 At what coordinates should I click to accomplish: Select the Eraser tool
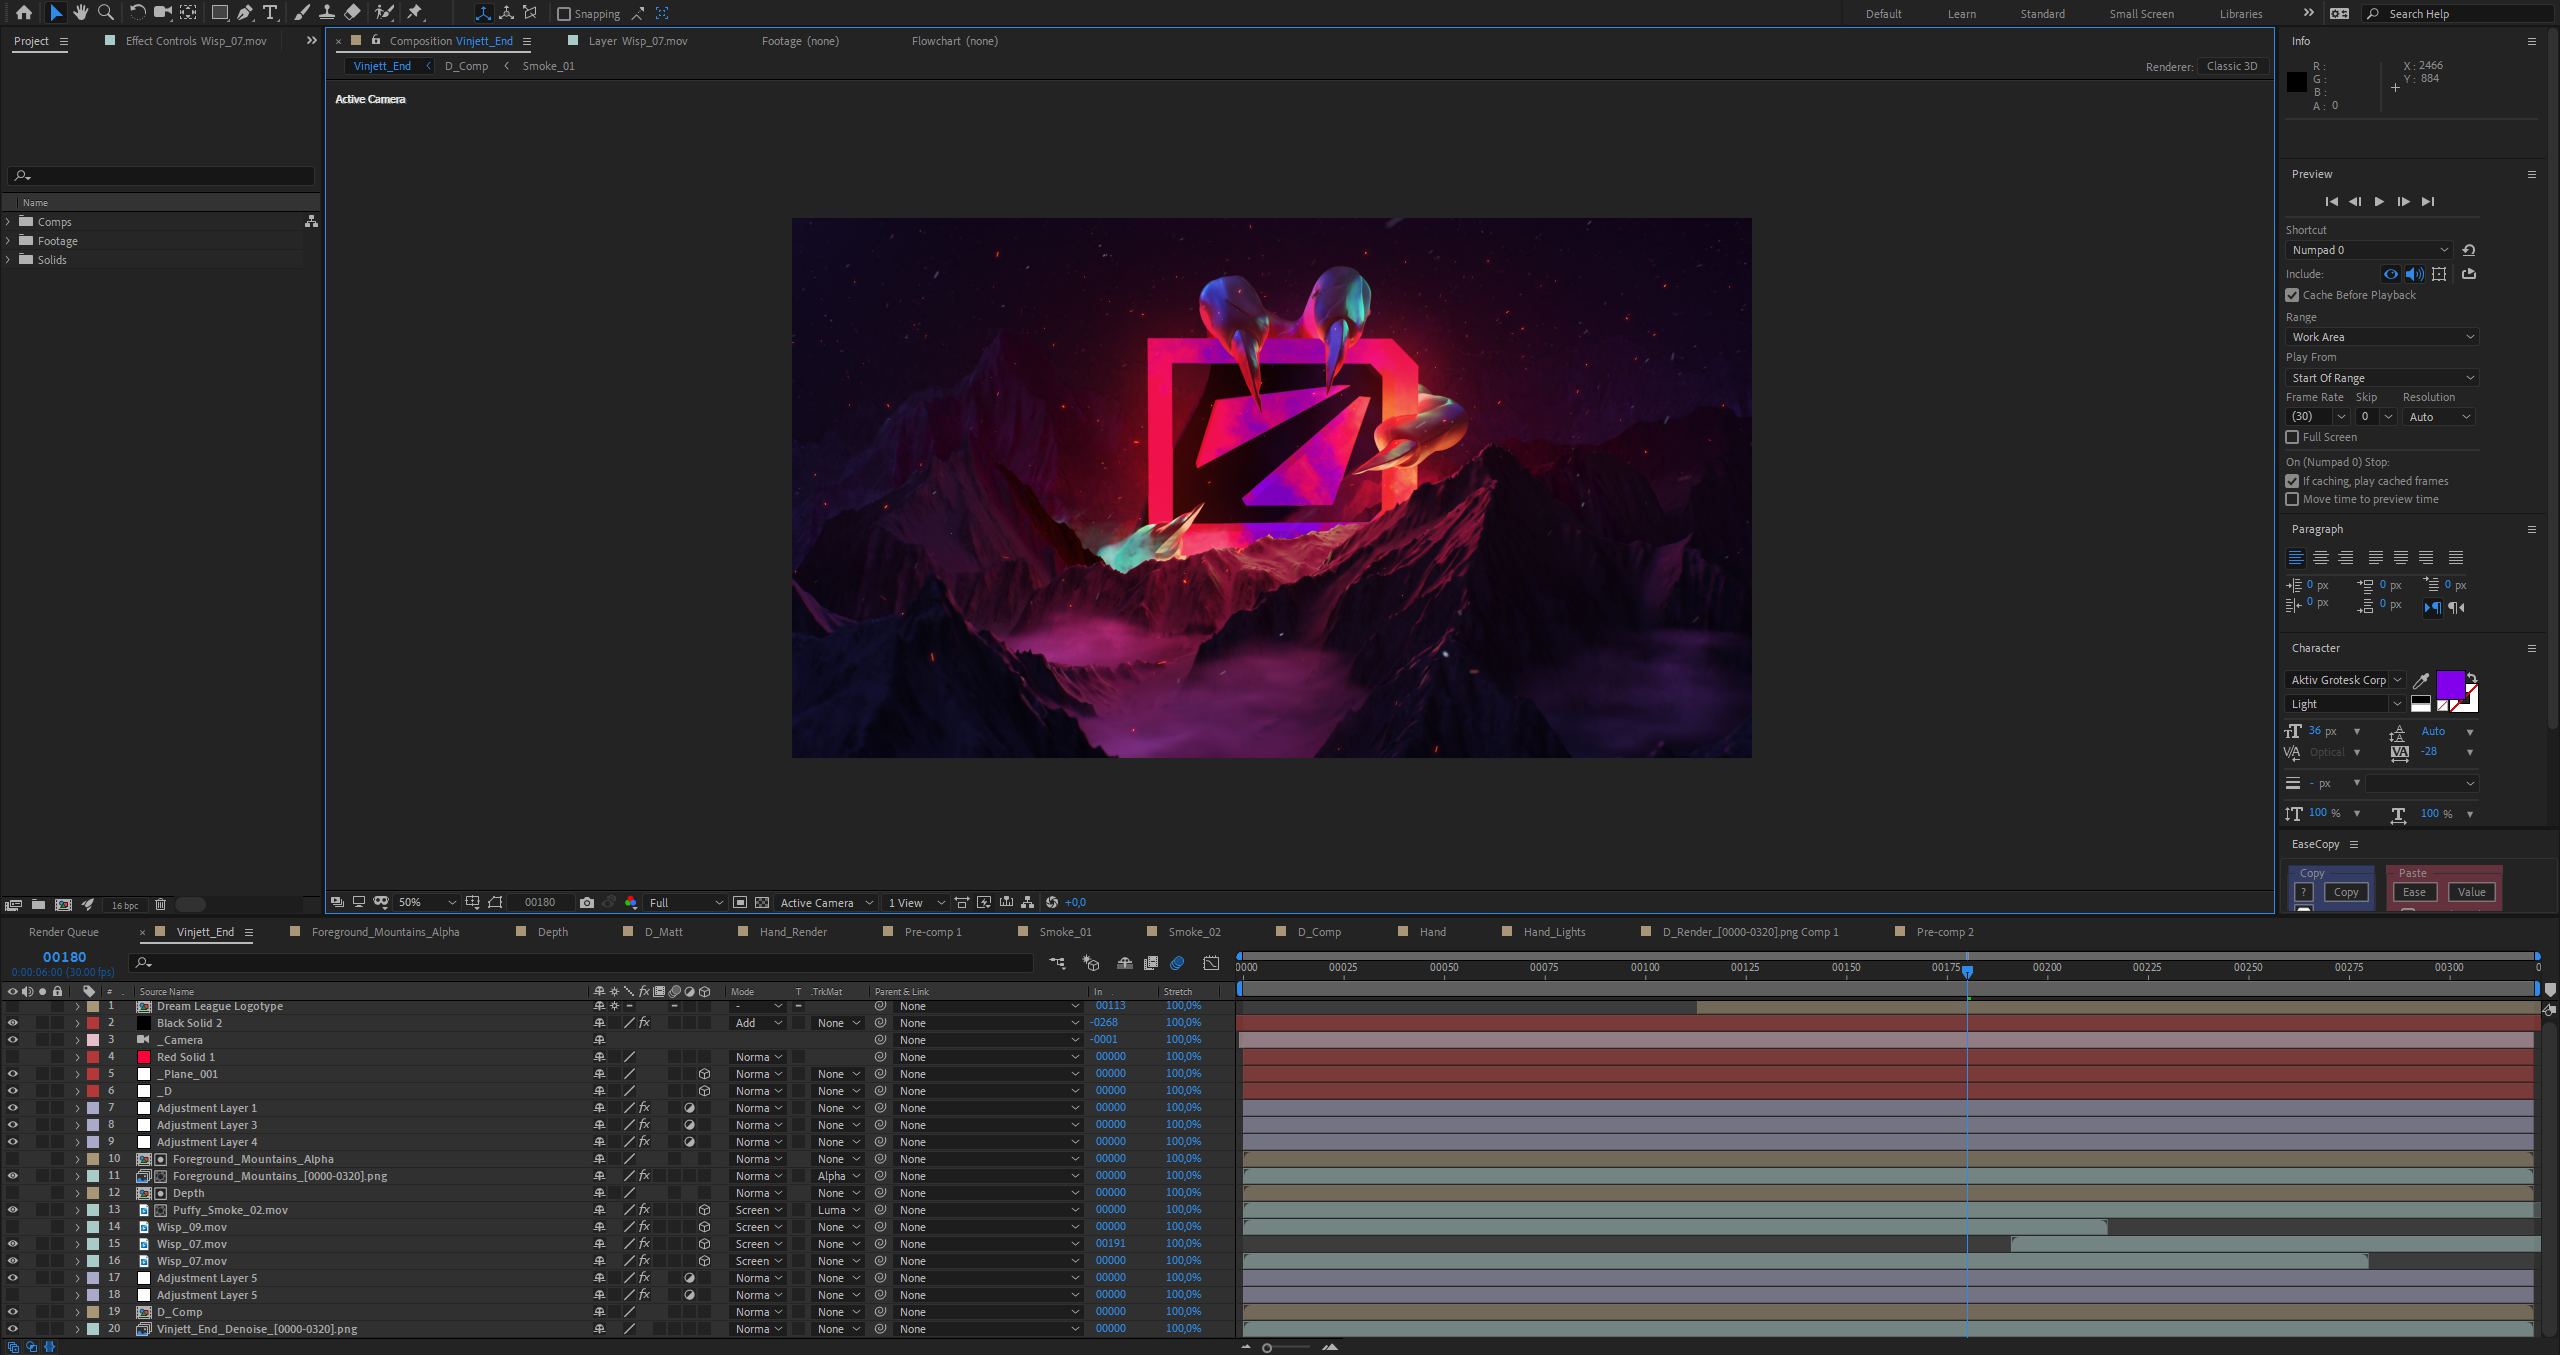[x=352, y=13]
